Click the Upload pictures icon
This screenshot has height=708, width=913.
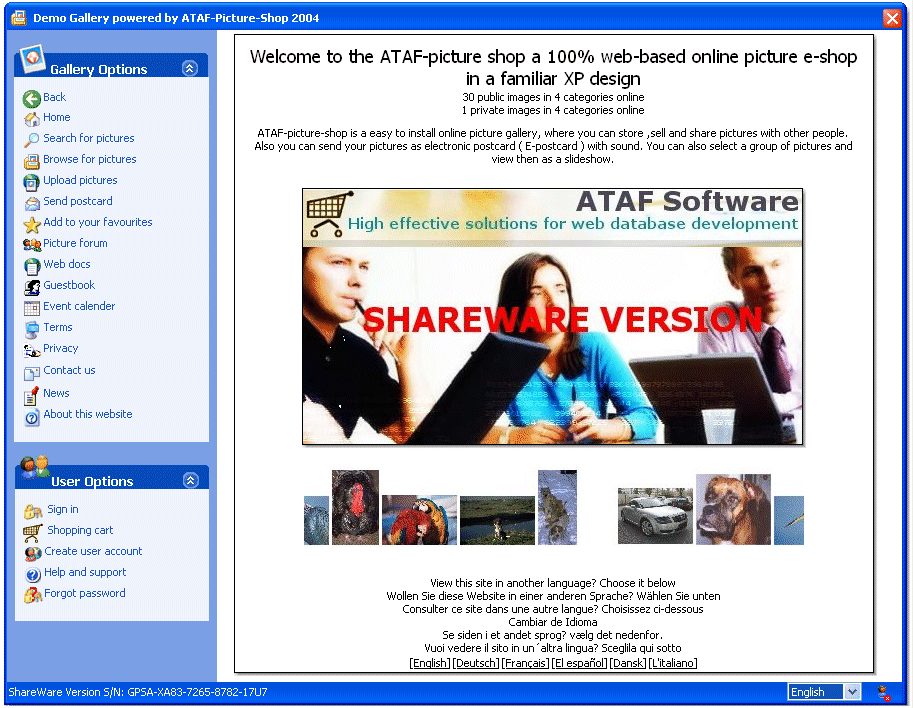(31, 182)
